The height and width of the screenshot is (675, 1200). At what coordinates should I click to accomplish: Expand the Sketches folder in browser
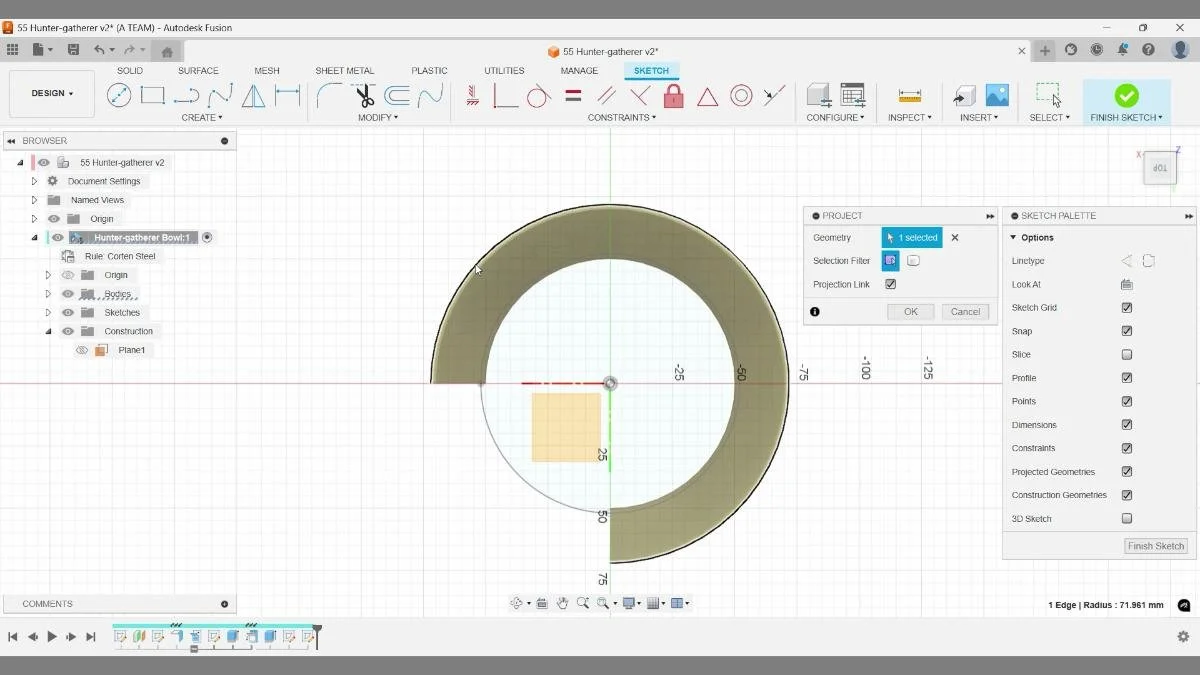[x=46, y=312]
